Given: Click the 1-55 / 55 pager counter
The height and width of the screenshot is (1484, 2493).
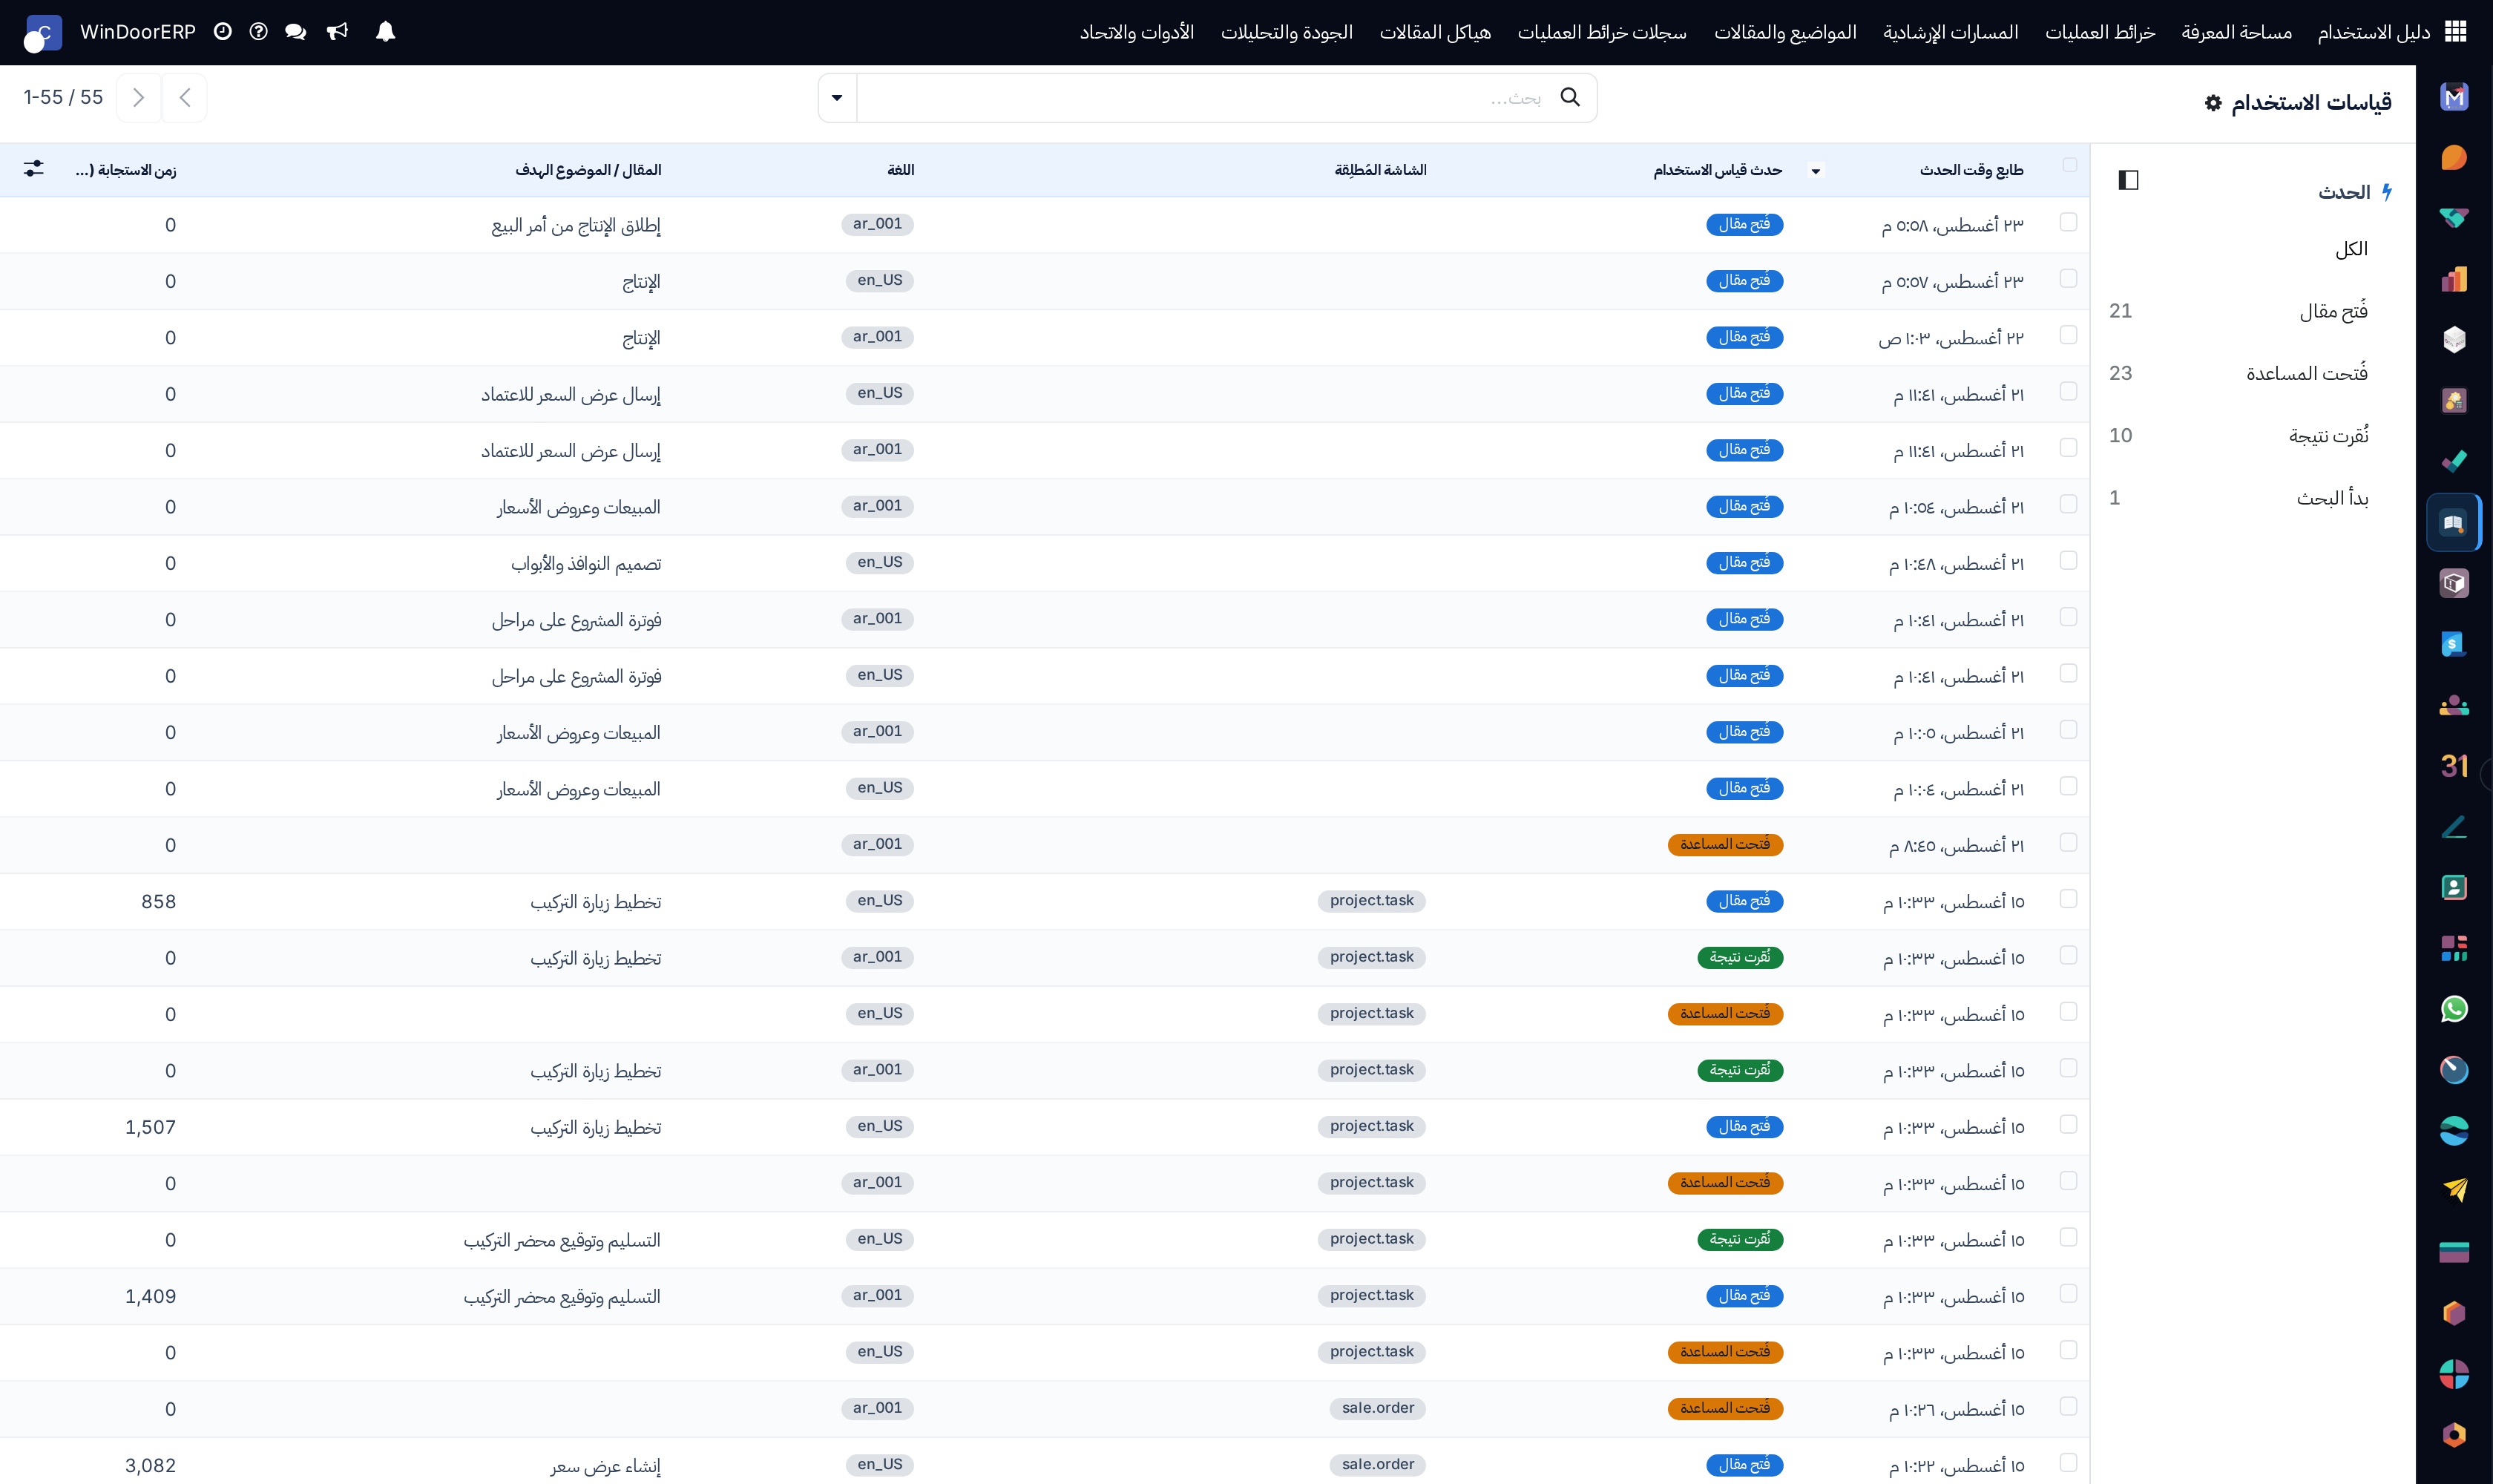Looking at the screenshot, I should 63,97.
